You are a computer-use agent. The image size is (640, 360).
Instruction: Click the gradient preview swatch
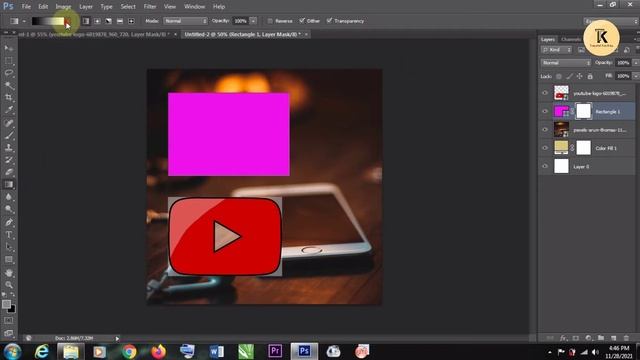48,21
